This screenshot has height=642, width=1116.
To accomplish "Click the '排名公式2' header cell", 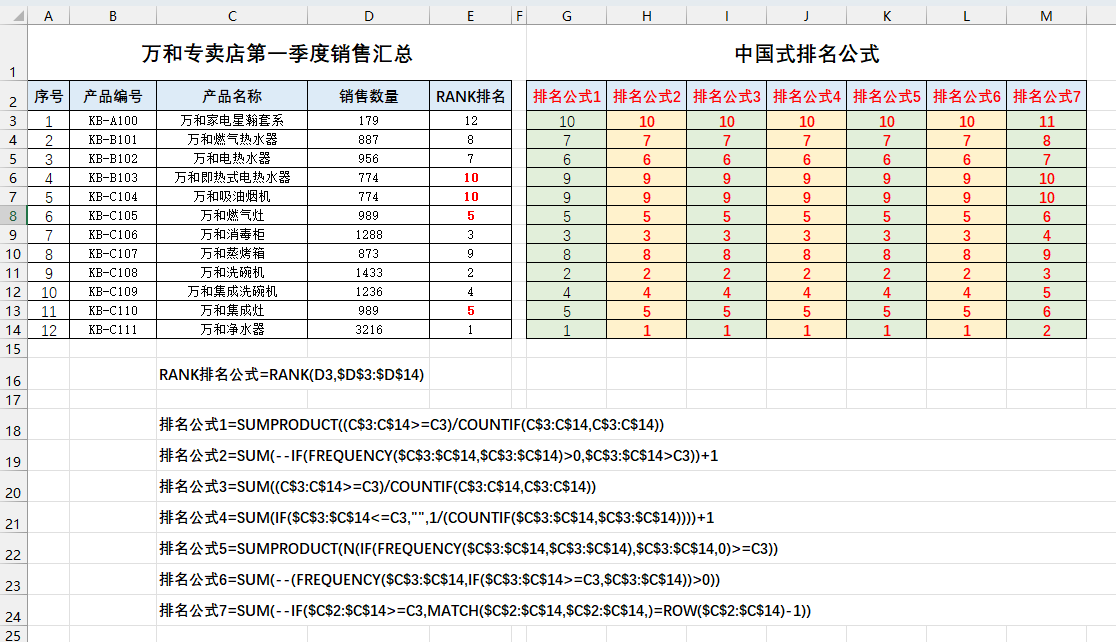I will click(646, 96).
